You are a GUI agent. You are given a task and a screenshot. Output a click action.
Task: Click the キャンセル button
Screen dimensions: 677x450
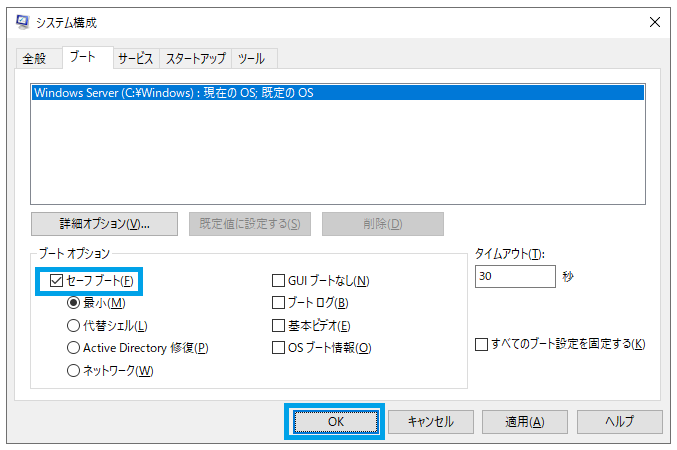(x=430, y=421)
